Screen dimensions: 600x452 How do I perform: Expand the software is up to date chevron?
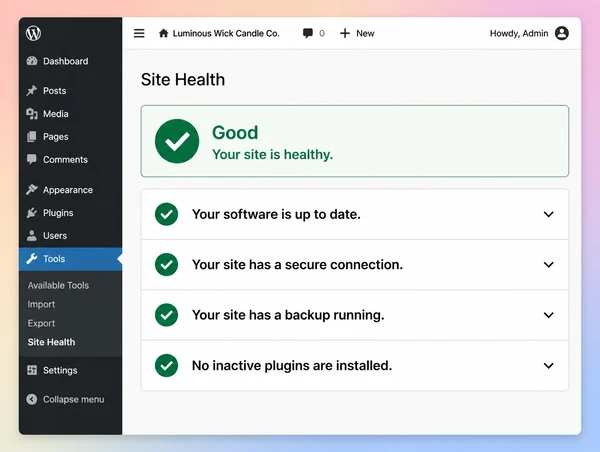[549, 214]
